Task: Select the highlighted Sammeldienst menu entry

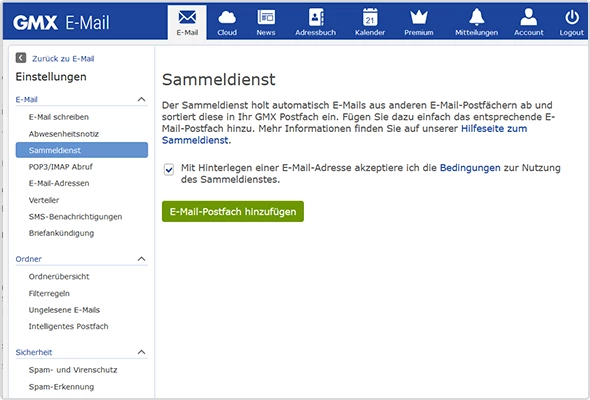Action: pos(82,150)
